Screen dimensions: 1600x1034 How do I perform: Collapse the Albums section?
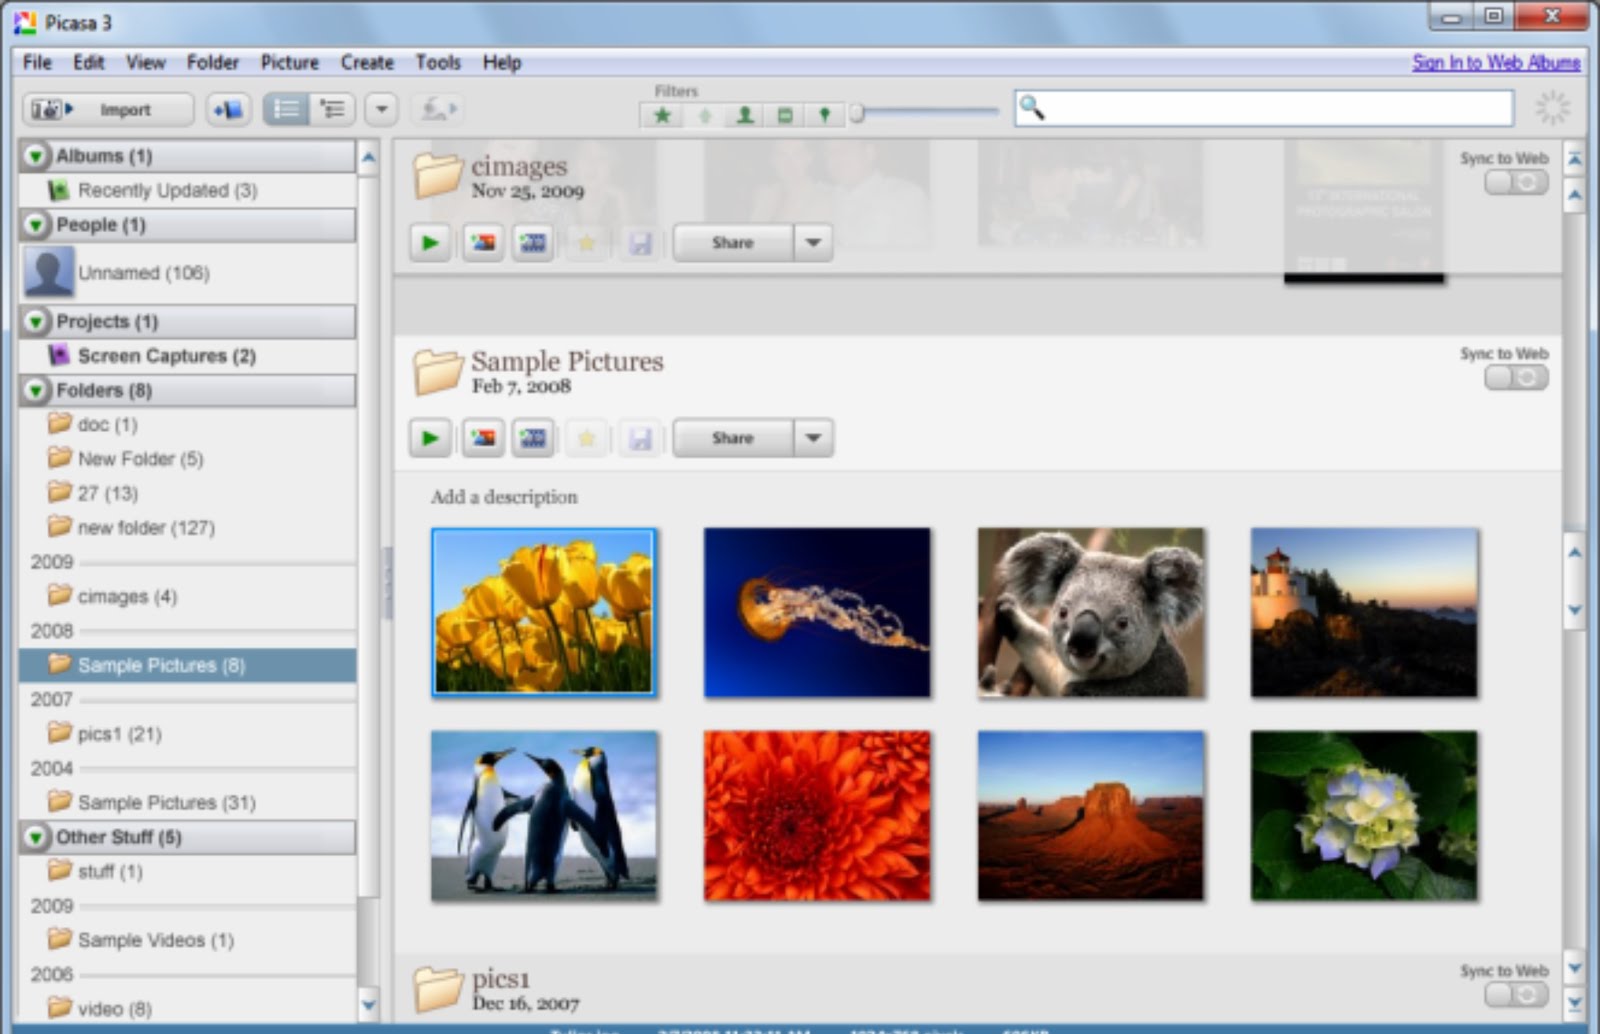[38, 156]
